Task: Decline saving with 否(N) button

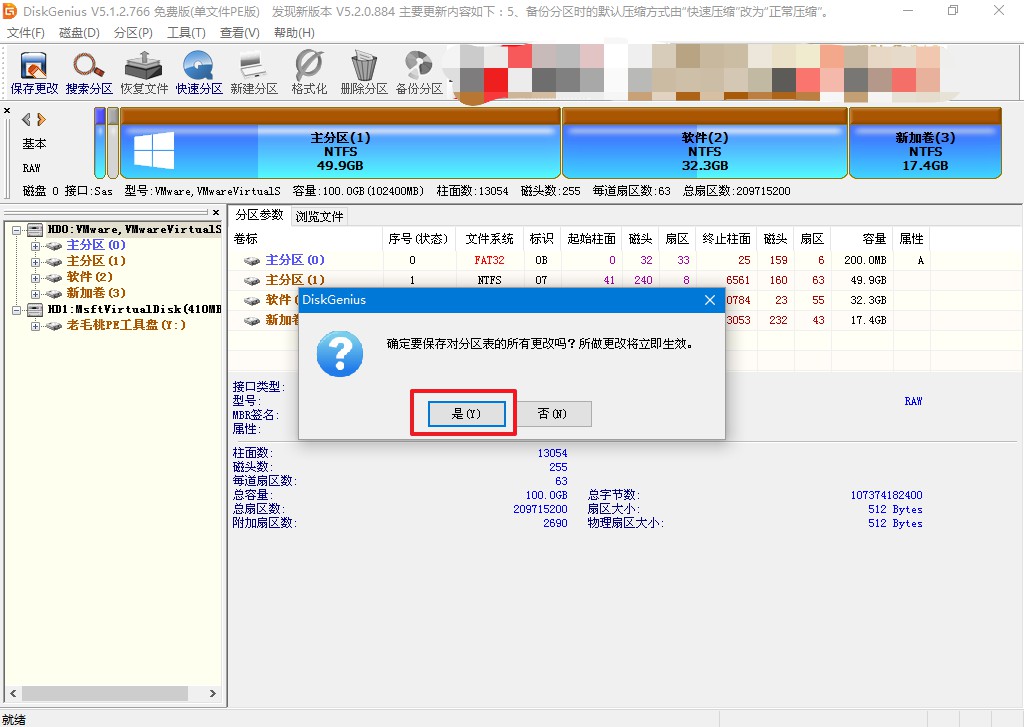Action: click(552, 413)
